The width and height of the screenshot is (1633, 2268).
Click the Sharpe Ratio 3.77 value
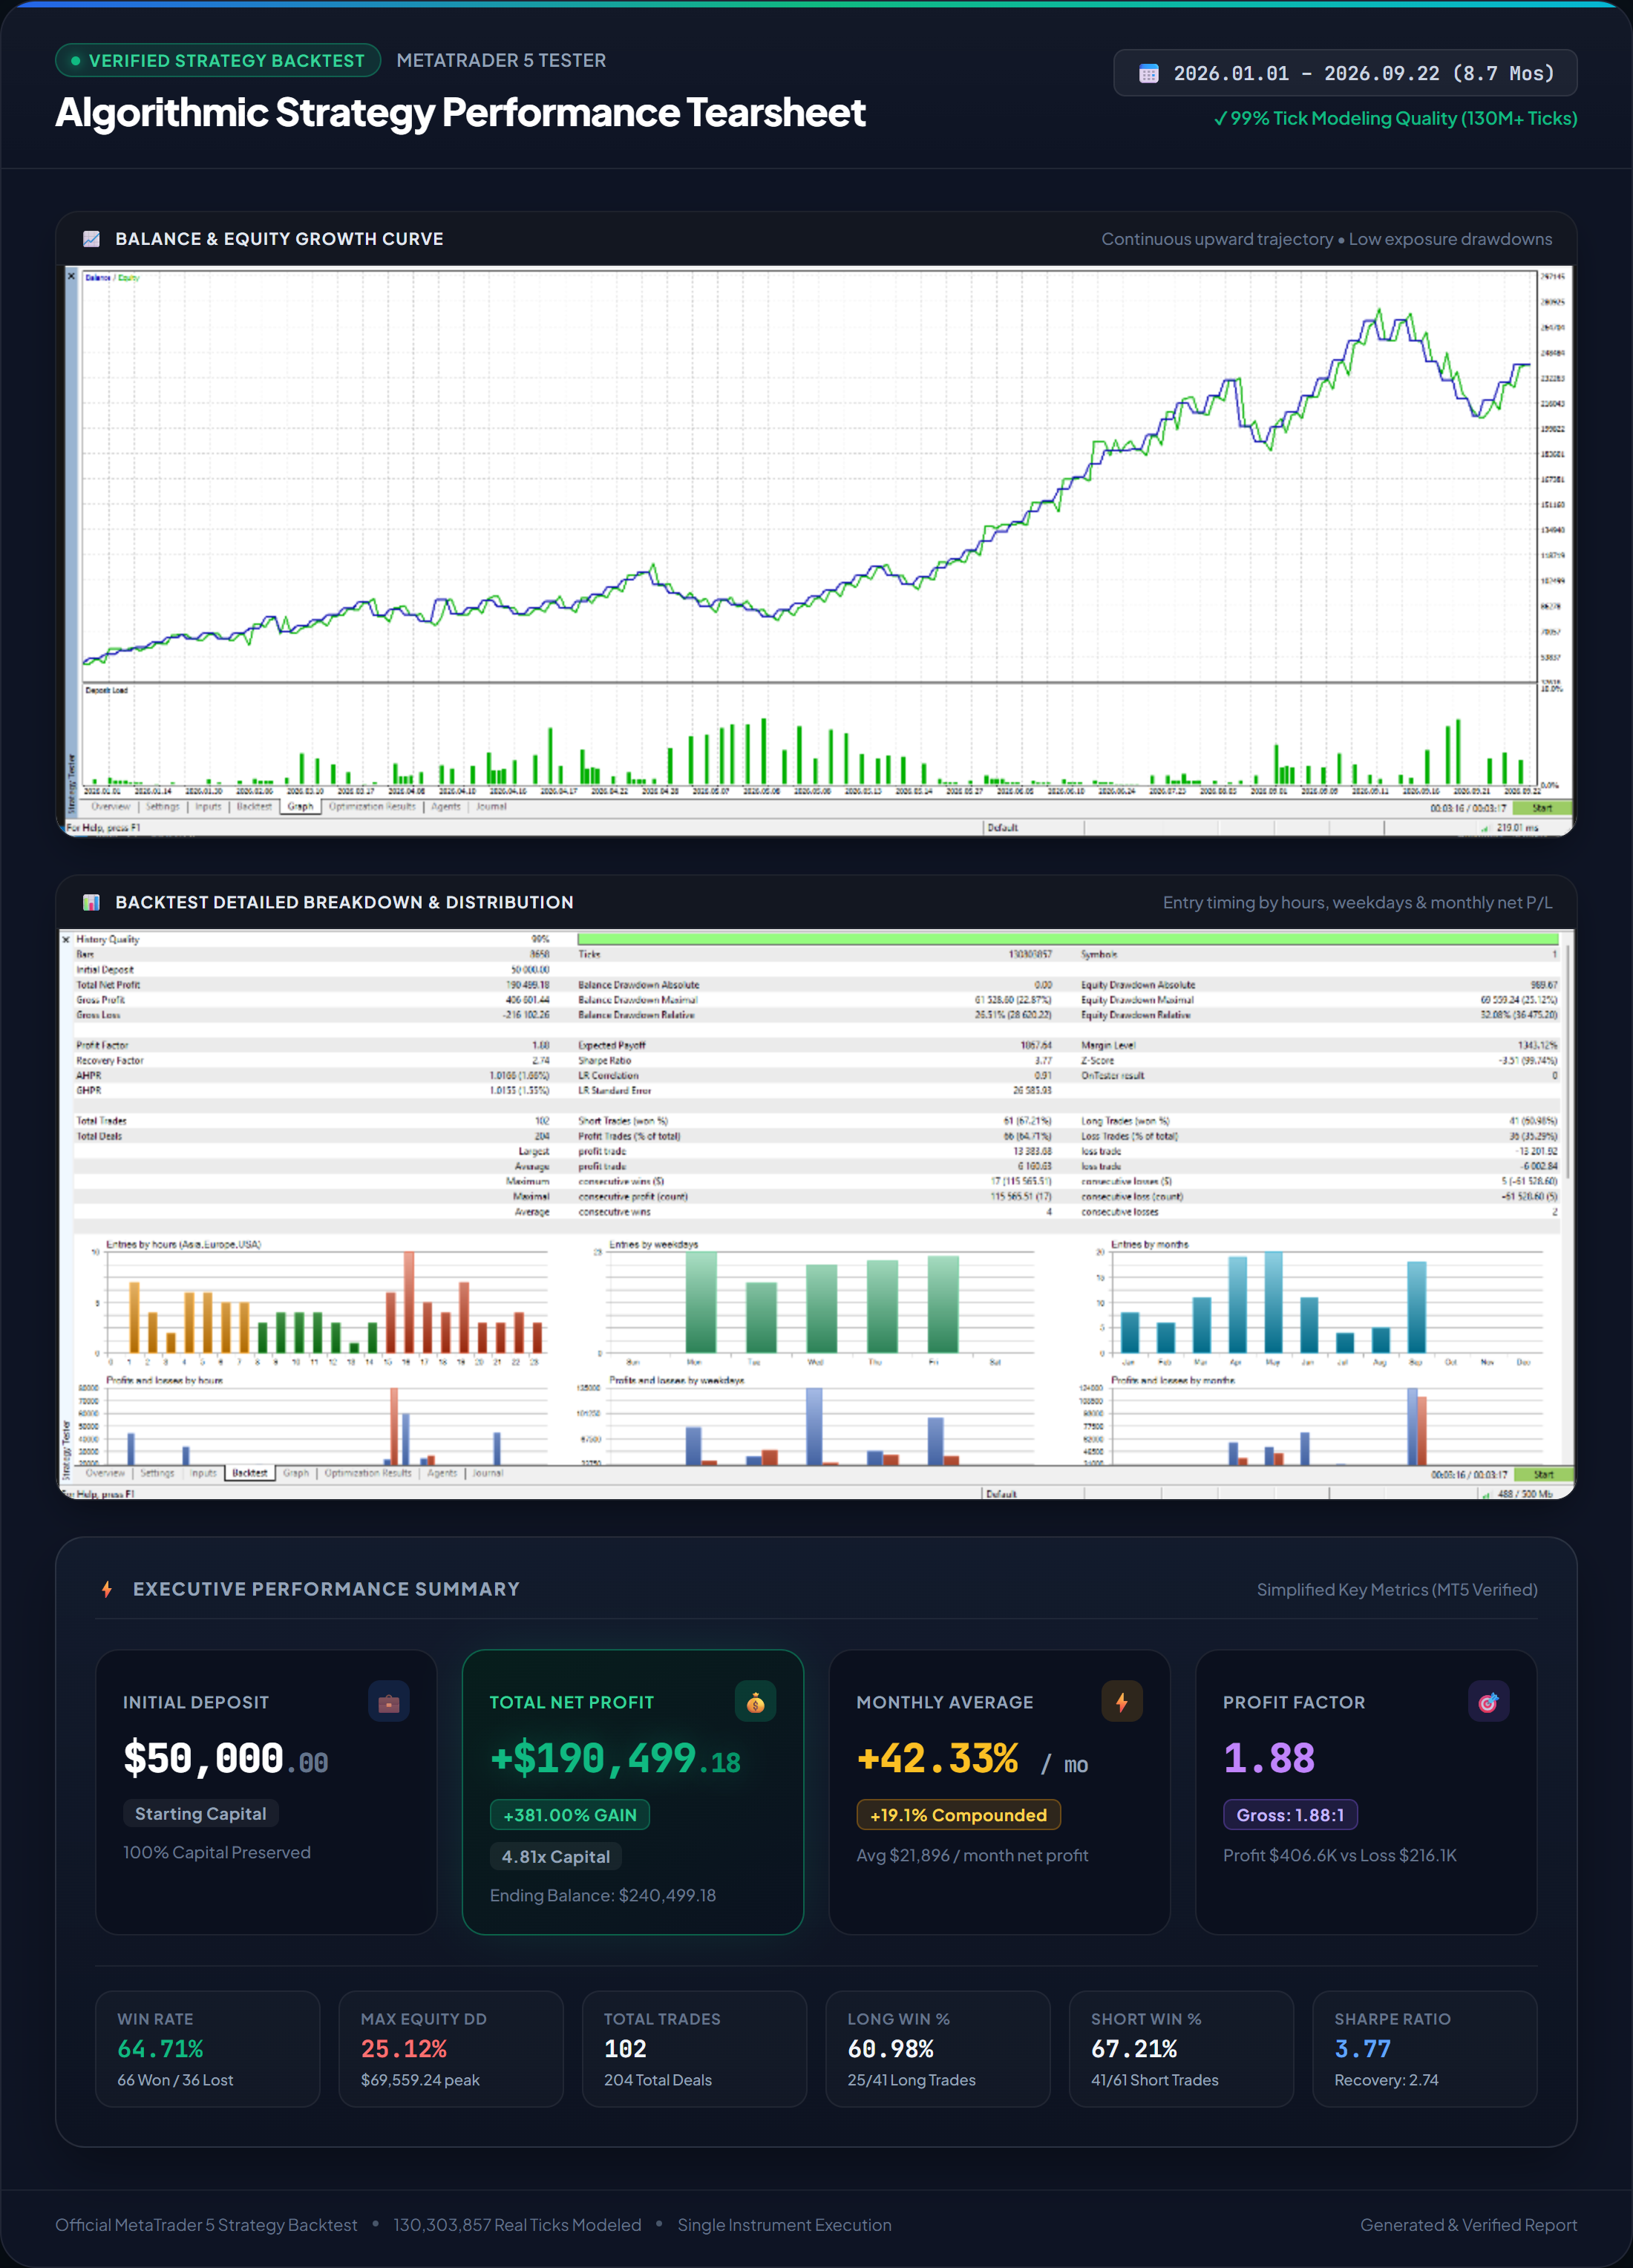[1362, 2049]
